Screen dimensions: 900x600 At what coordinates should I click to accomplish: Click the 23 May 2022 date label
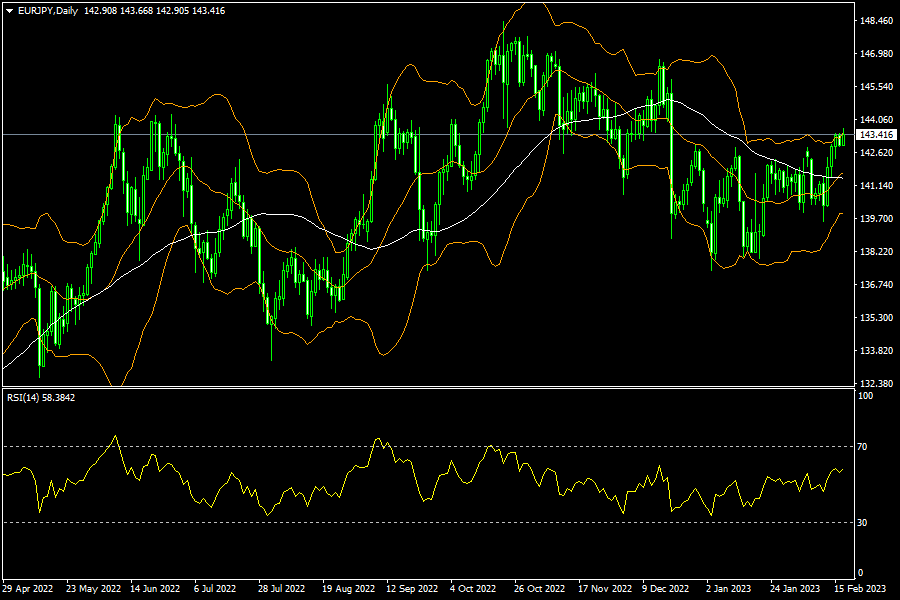(x=94, y=589)
